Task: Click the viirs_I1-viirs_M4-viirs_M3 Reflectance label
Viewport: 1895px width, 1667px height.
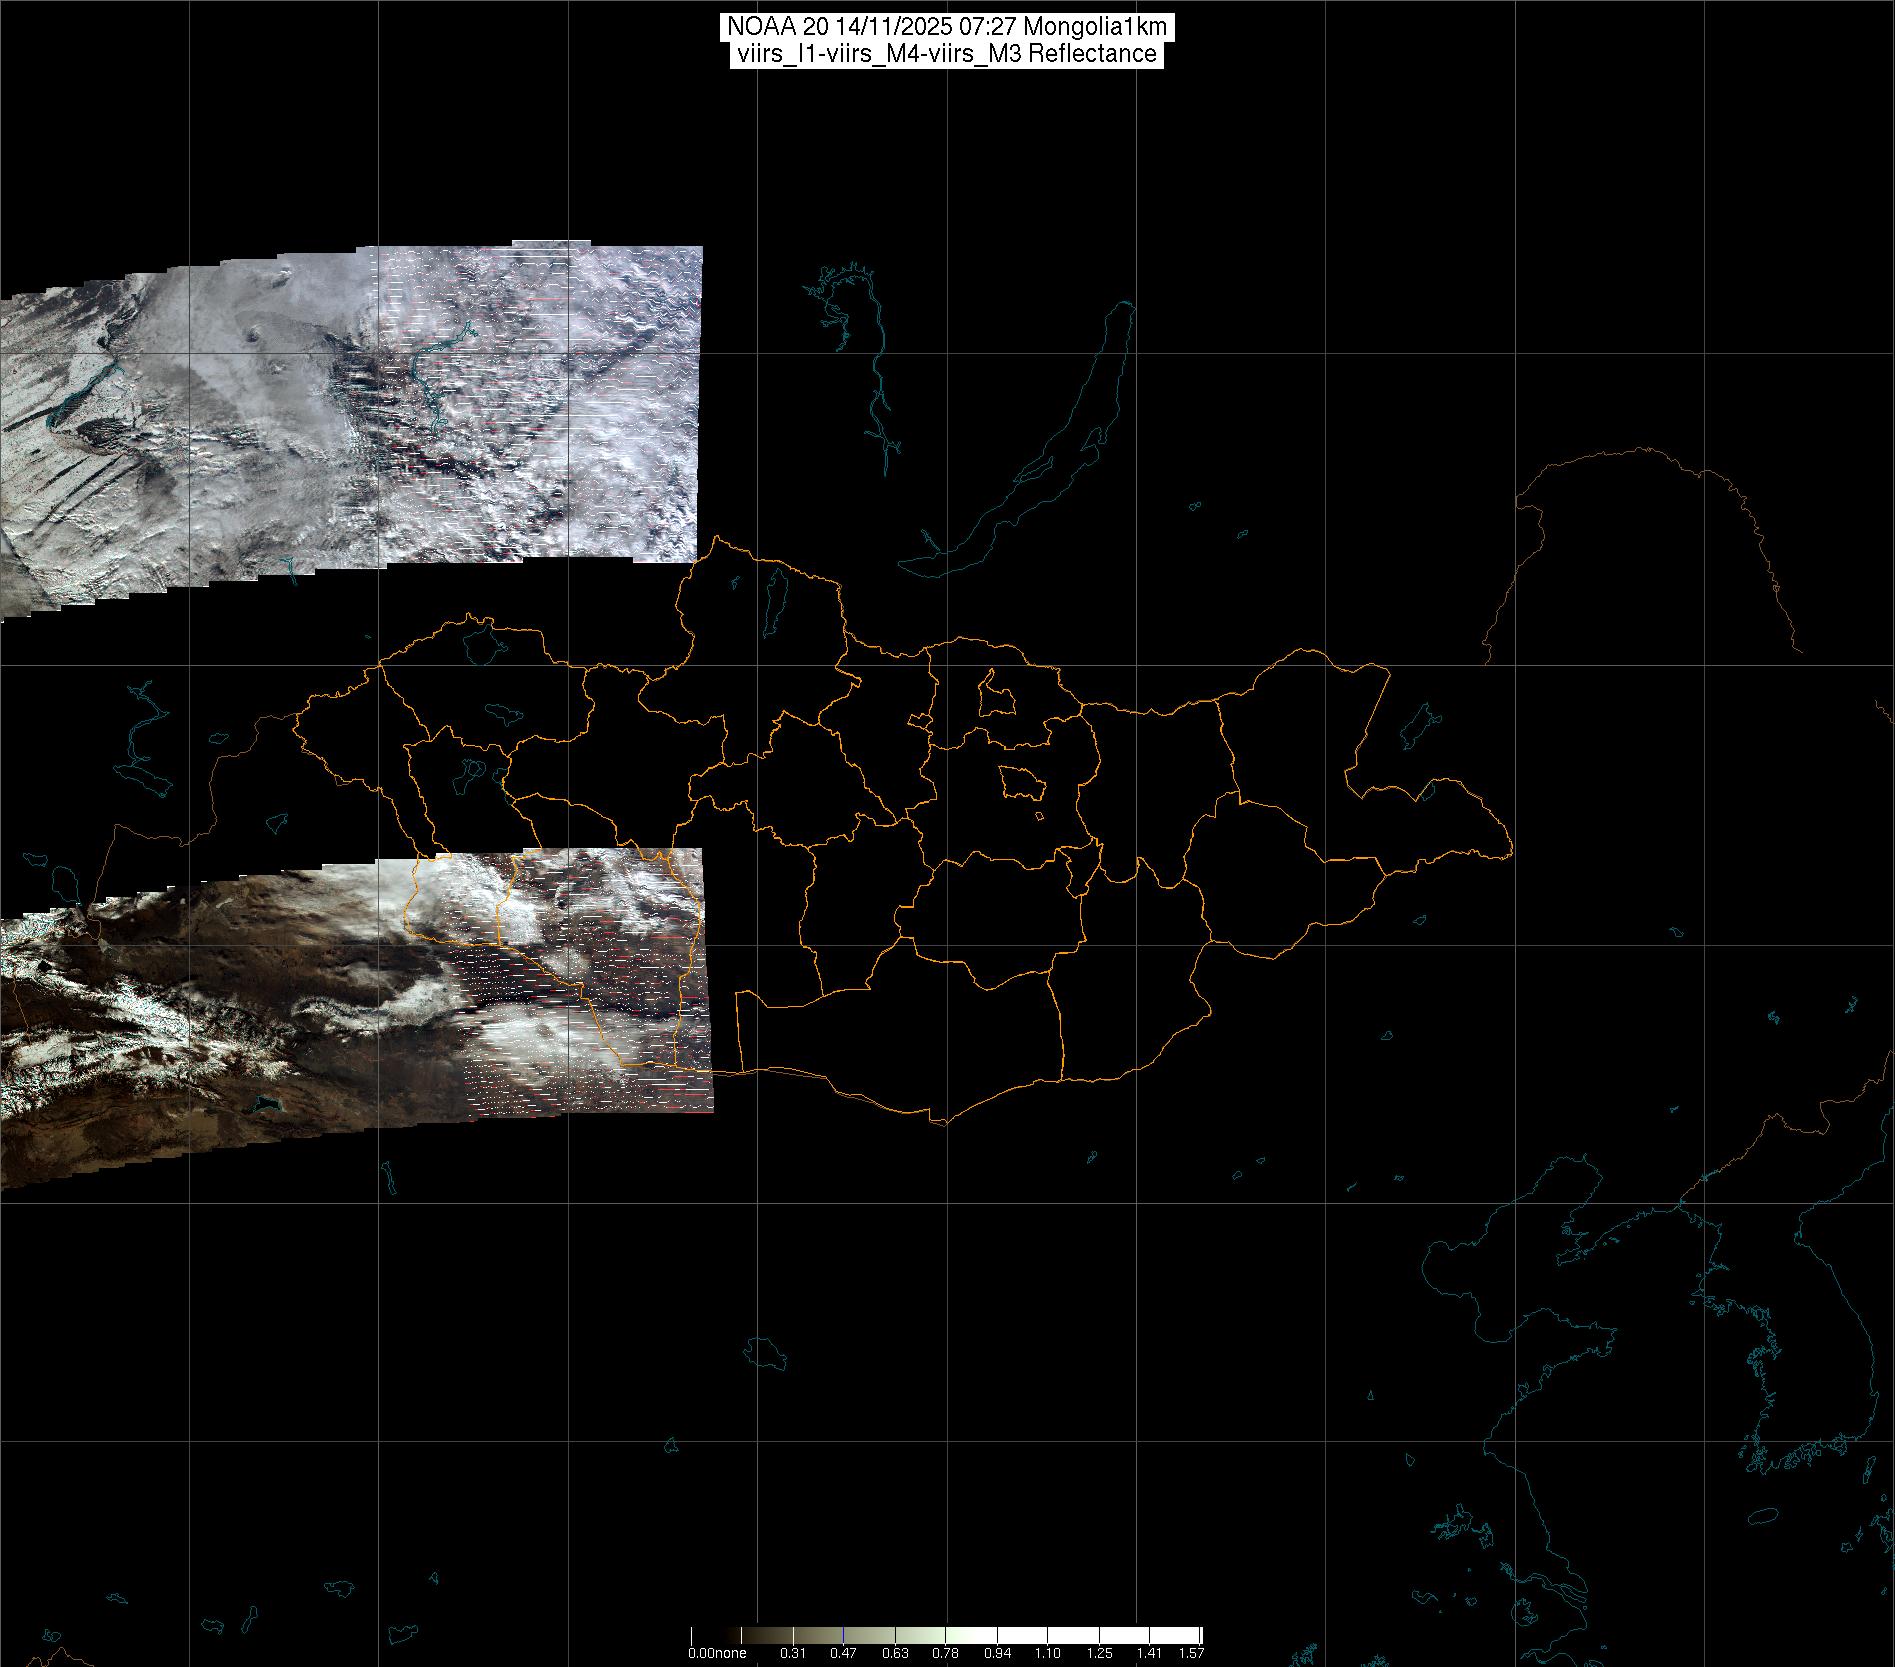Action: pyautogui.click(x=945, y=54)
